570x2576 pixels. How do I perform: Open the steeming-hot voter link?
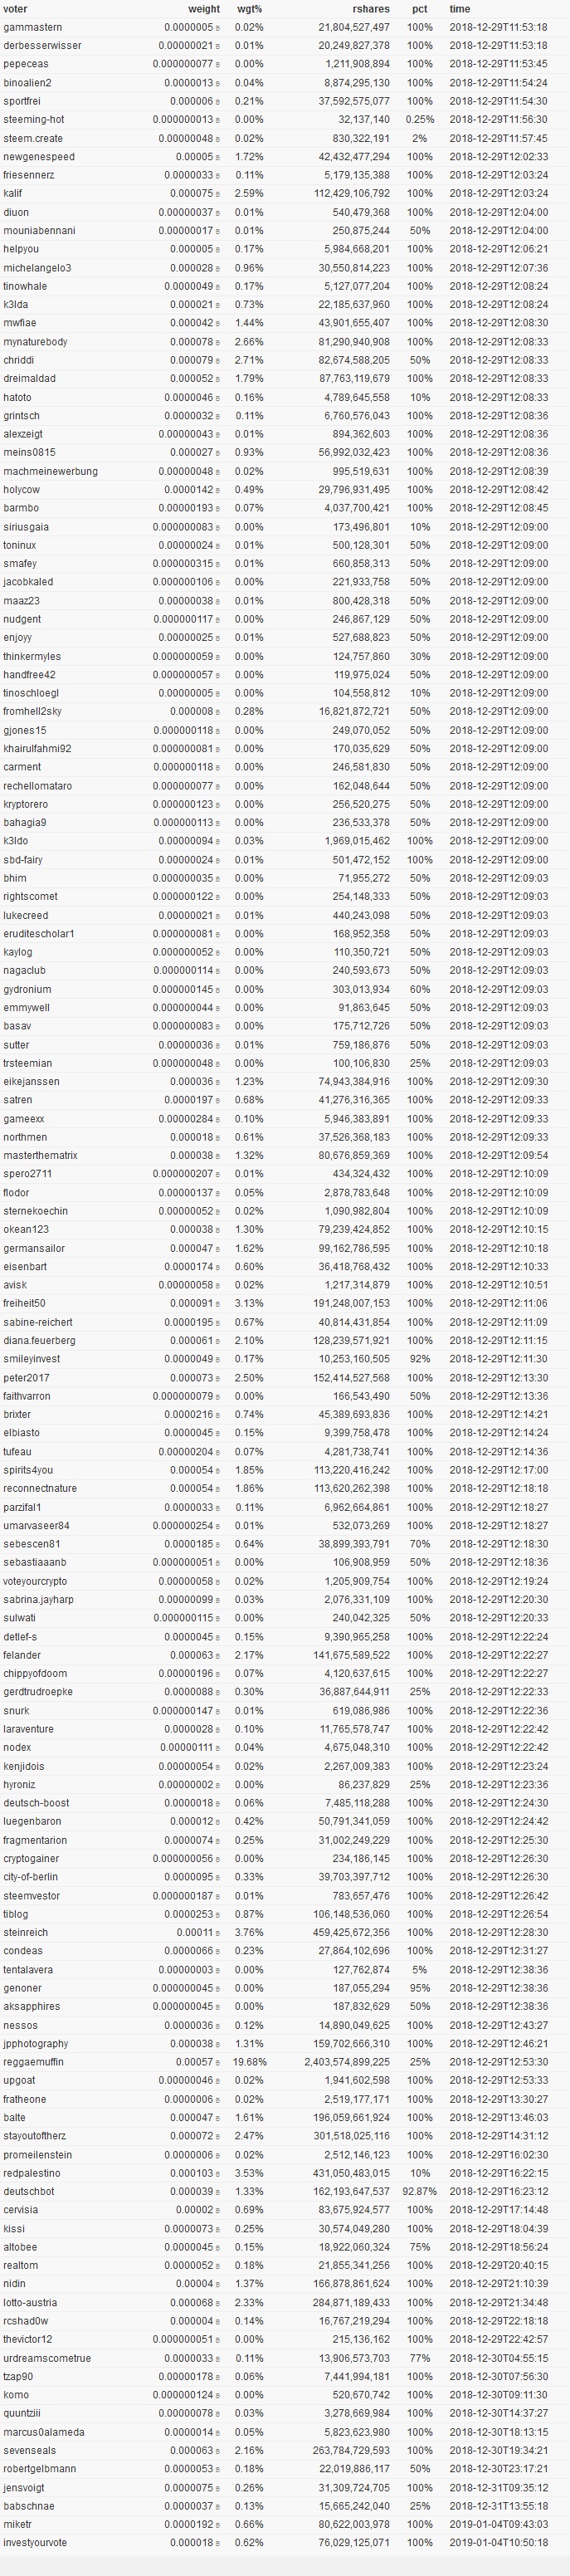click(33, 120)
